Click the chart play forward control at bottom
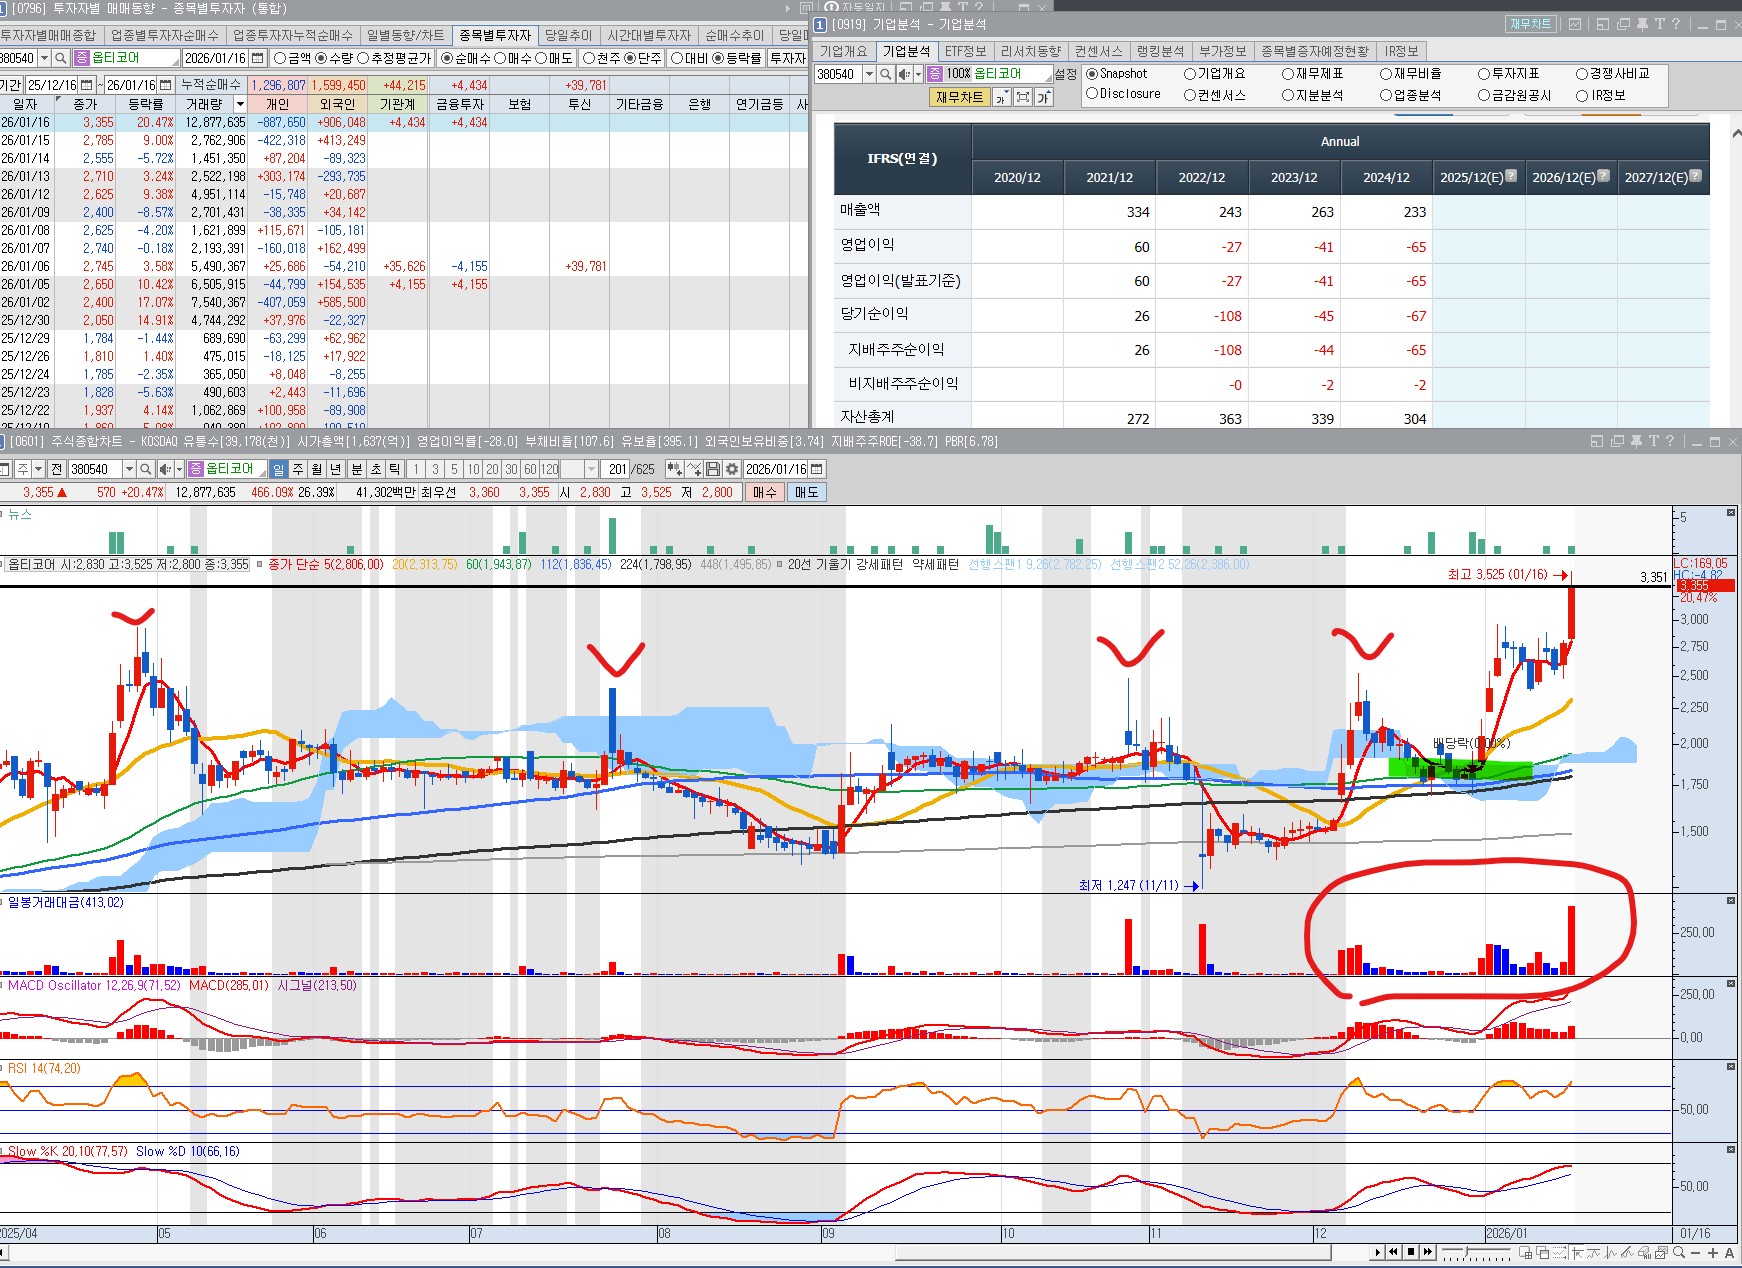The image size is (1742, 1268). pyautogui.click(x=1427, y=1252)
